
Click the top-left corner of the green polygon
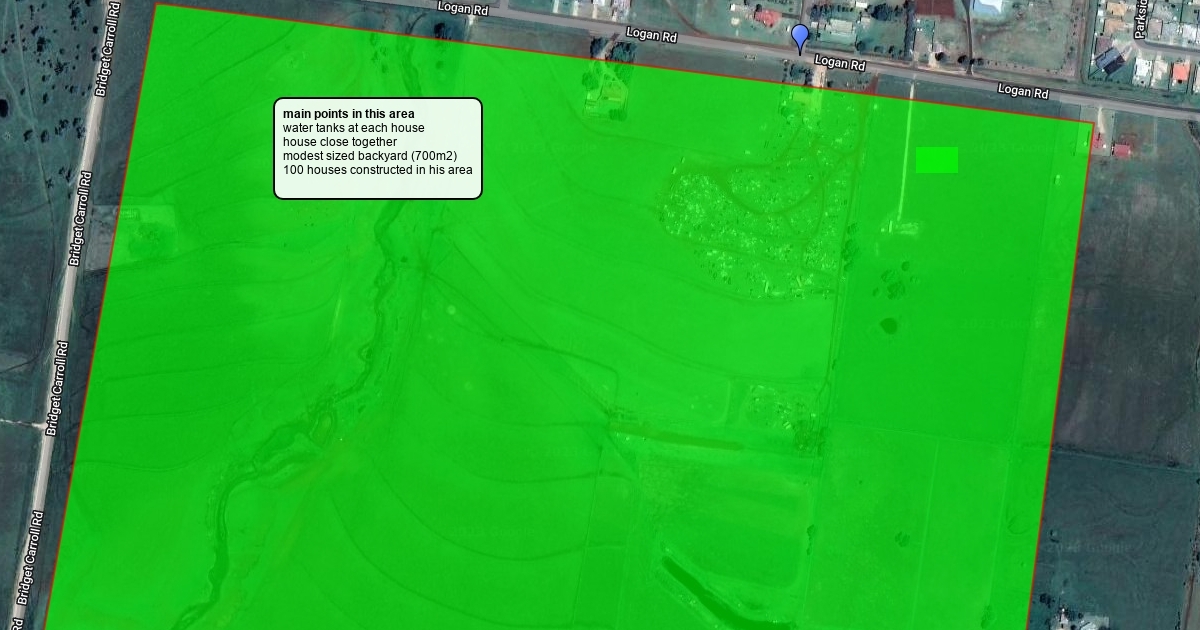(x=158, y=6)
